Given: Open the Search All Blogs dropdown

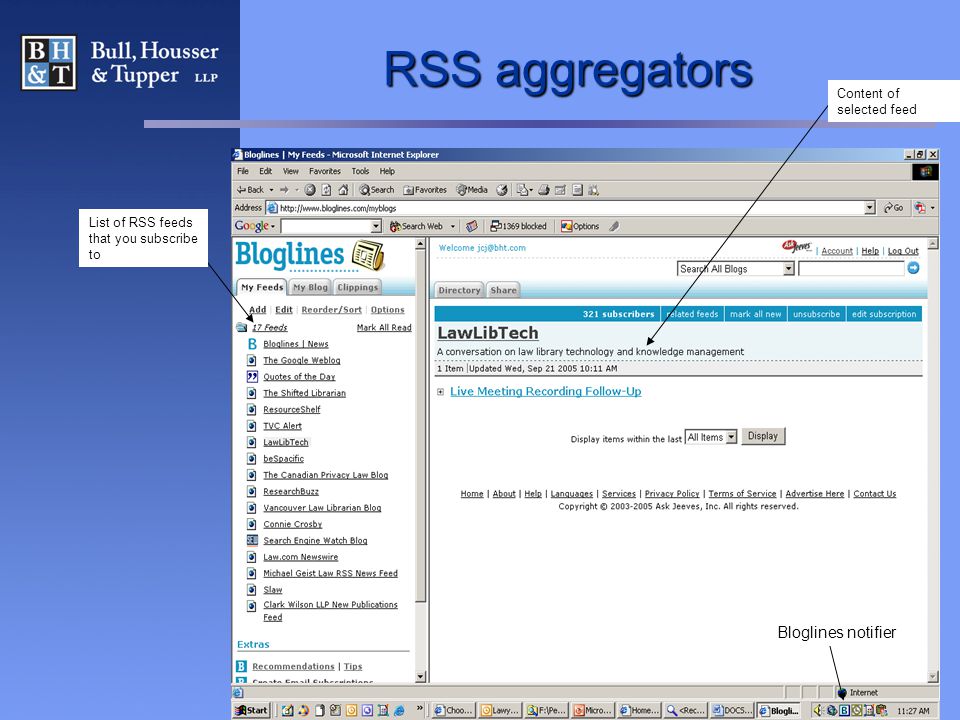Looking at the screenshot, I should pyautogui.click(x=735, y=268).
